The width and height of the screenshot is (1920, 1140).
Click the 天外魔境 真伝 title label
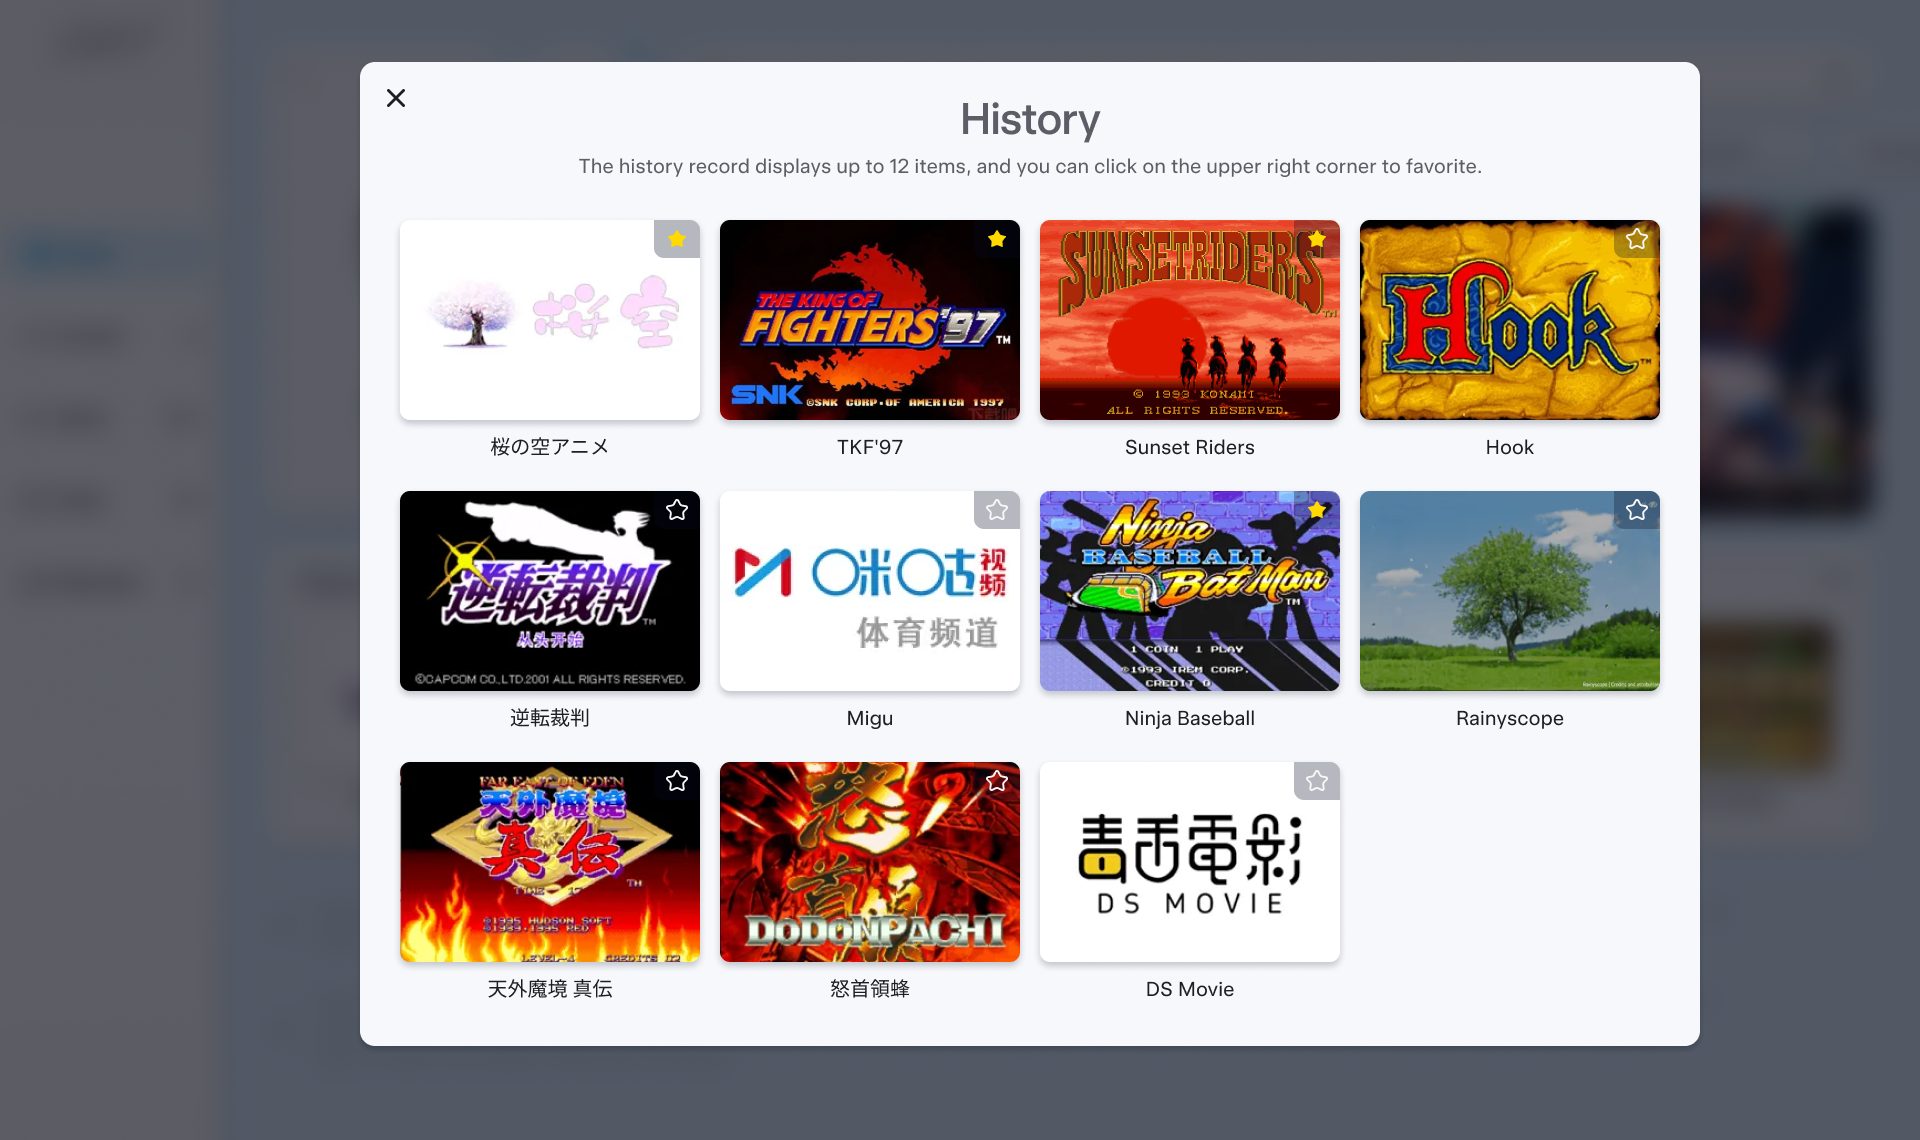pyautogui.click(x=550, y=989)
